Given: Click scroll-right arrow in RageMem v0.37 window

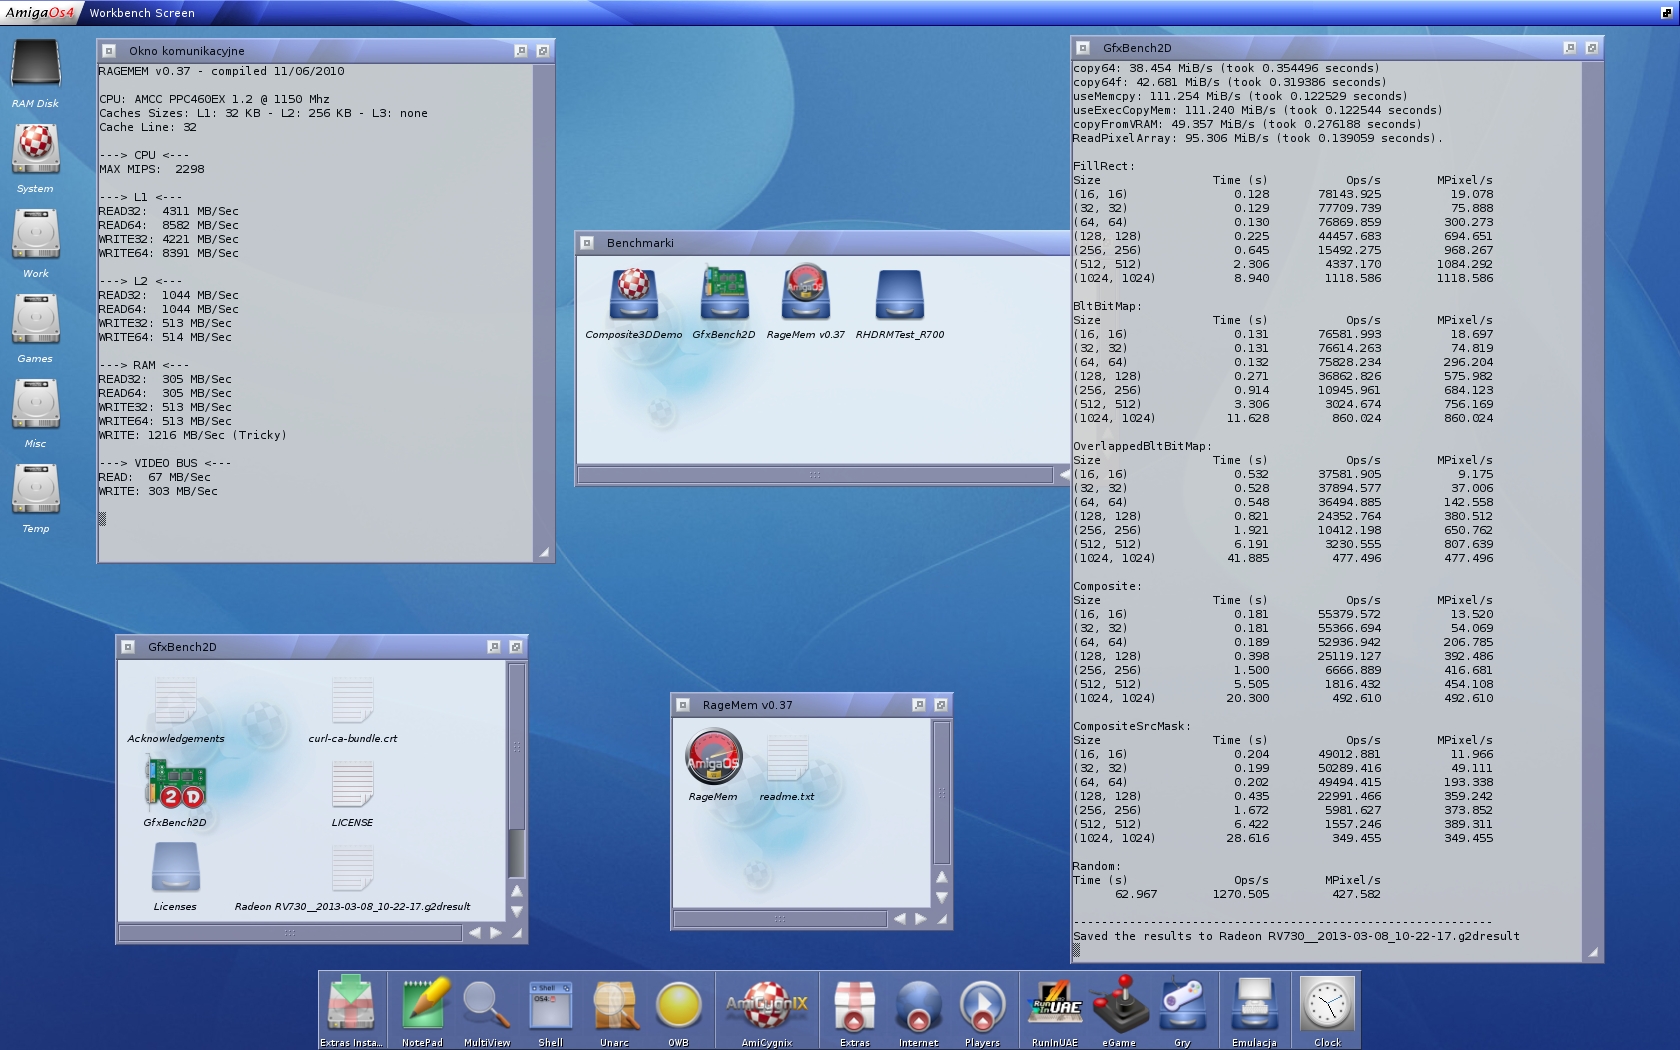Looking at the screenshot, I should pos(920,918).
